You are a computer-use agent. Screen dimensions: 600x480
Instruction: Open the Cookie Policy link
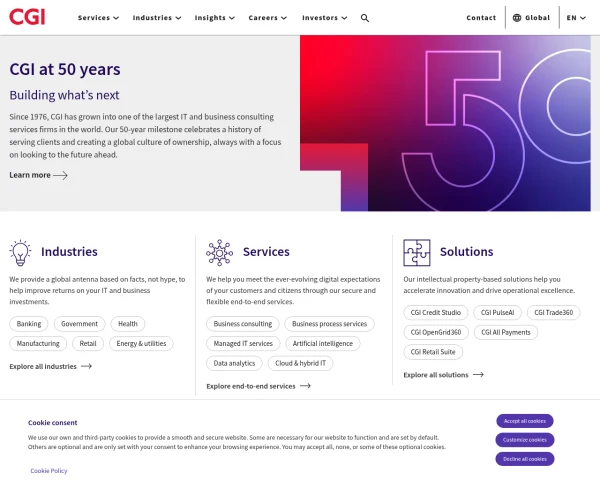coord(49,470)
